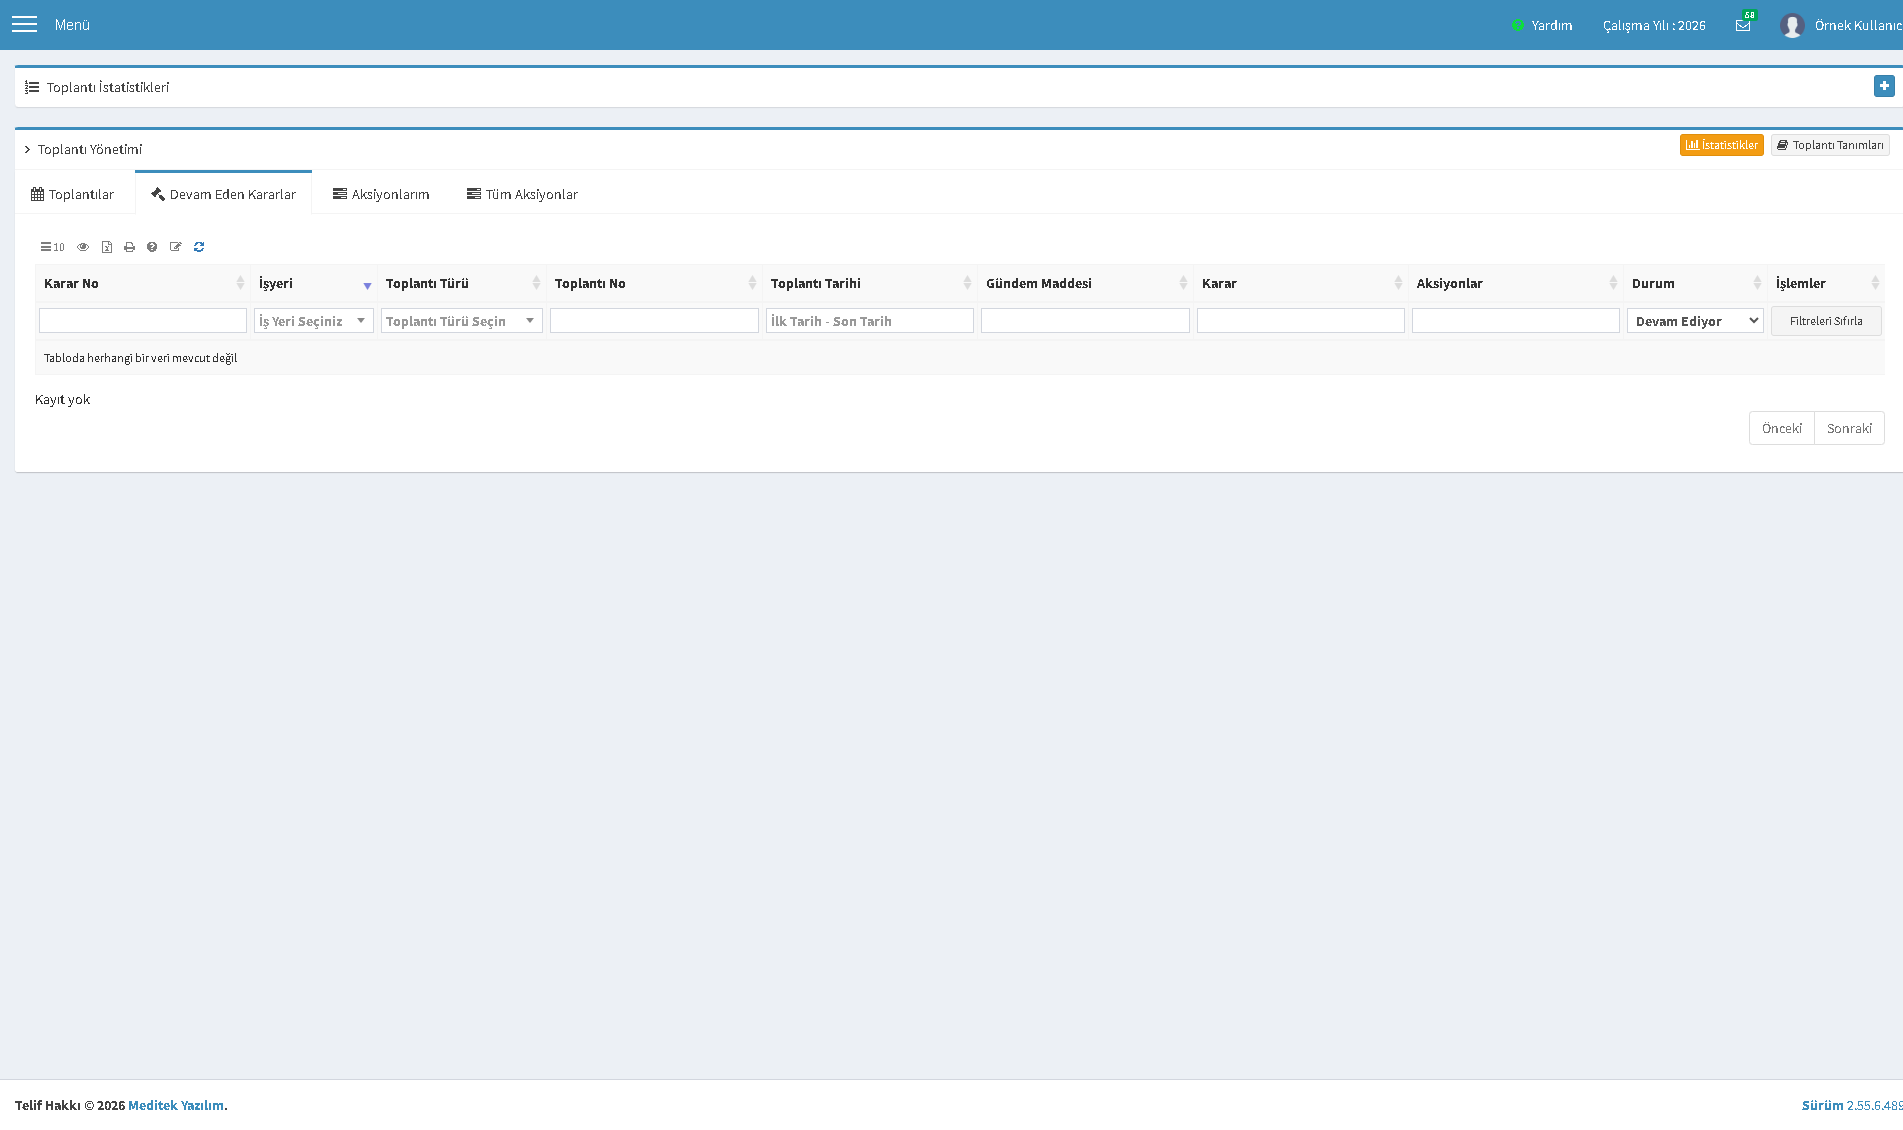The width and height of the screenshot is (1903, 1130).
Task: Open the Meditek Yazılım footer link
Action: click(176, 1105)
